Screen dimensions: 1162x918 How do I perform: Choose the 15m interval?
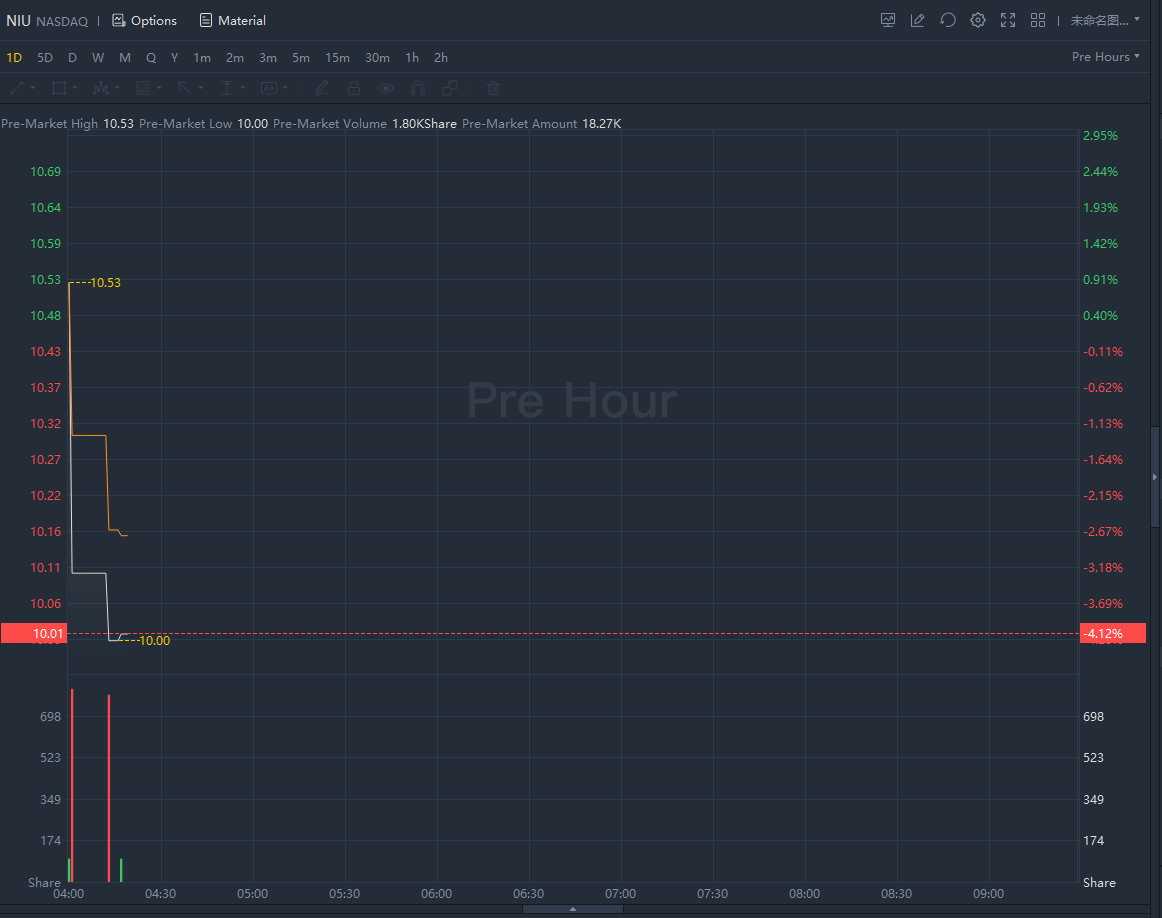[x=337, y=58]
